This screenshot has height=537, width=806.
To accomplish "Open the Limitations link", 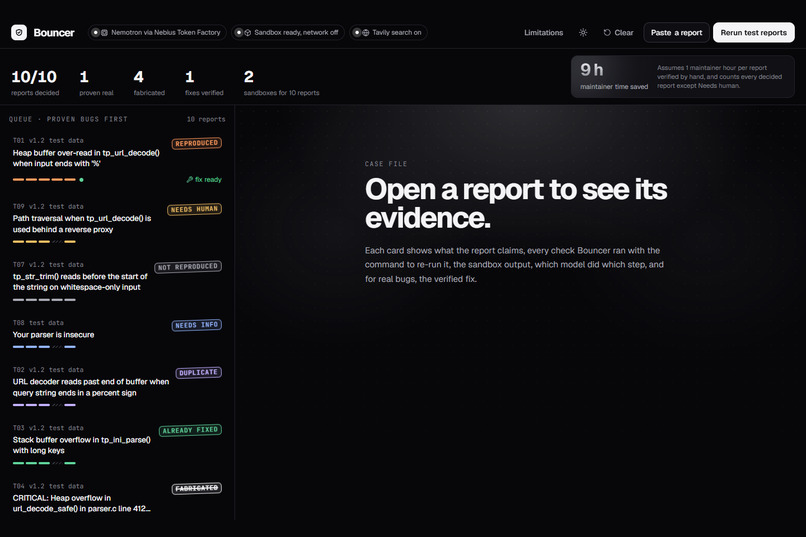I will pos(543,32).
